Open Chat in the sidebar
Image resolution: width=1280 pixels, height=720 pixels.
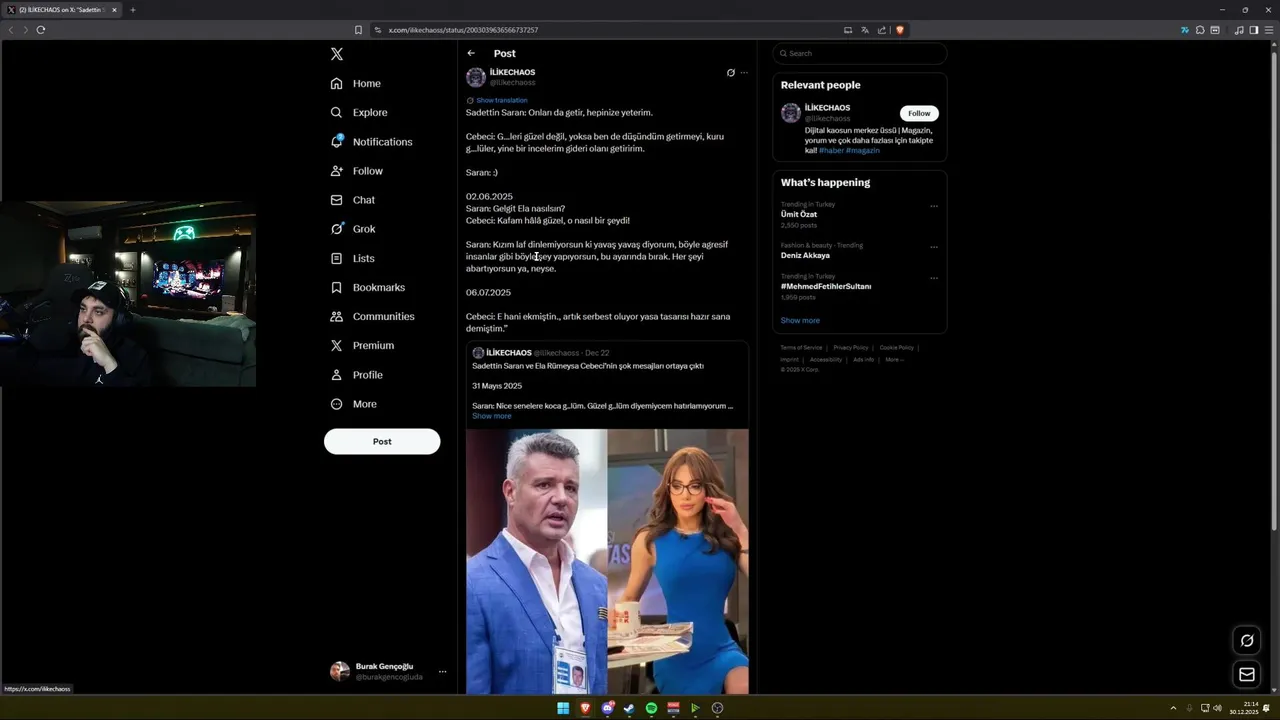tap(352, 200)
